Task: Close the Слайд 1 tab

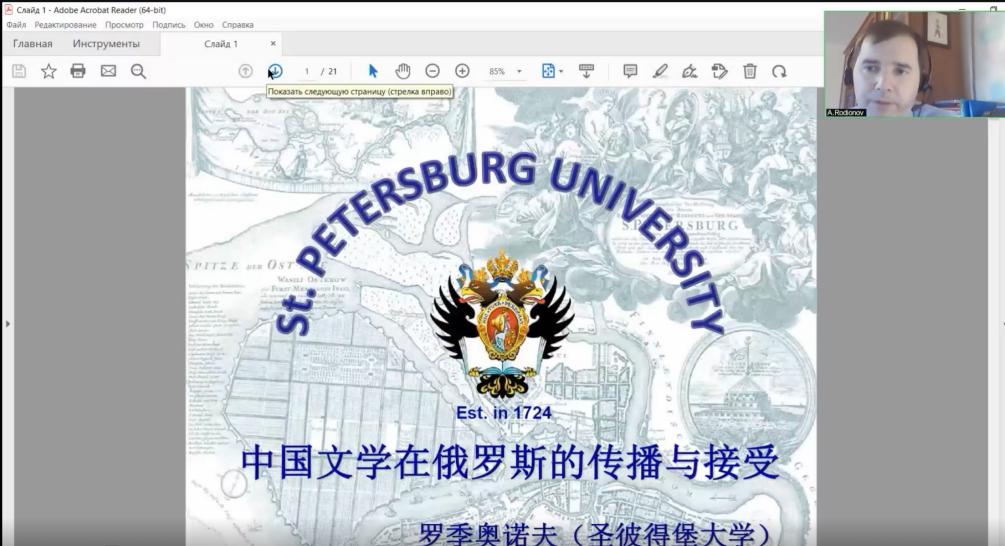Action: pyautogui.click(x=273, y=44)
